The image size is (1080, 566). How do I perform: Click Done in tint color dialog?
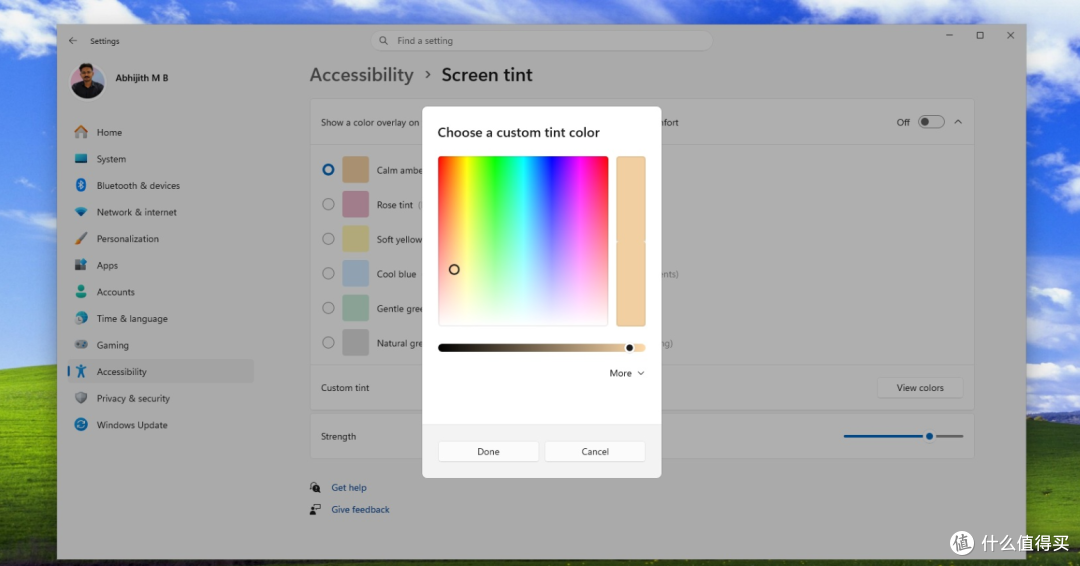click(x=488, y=451)
